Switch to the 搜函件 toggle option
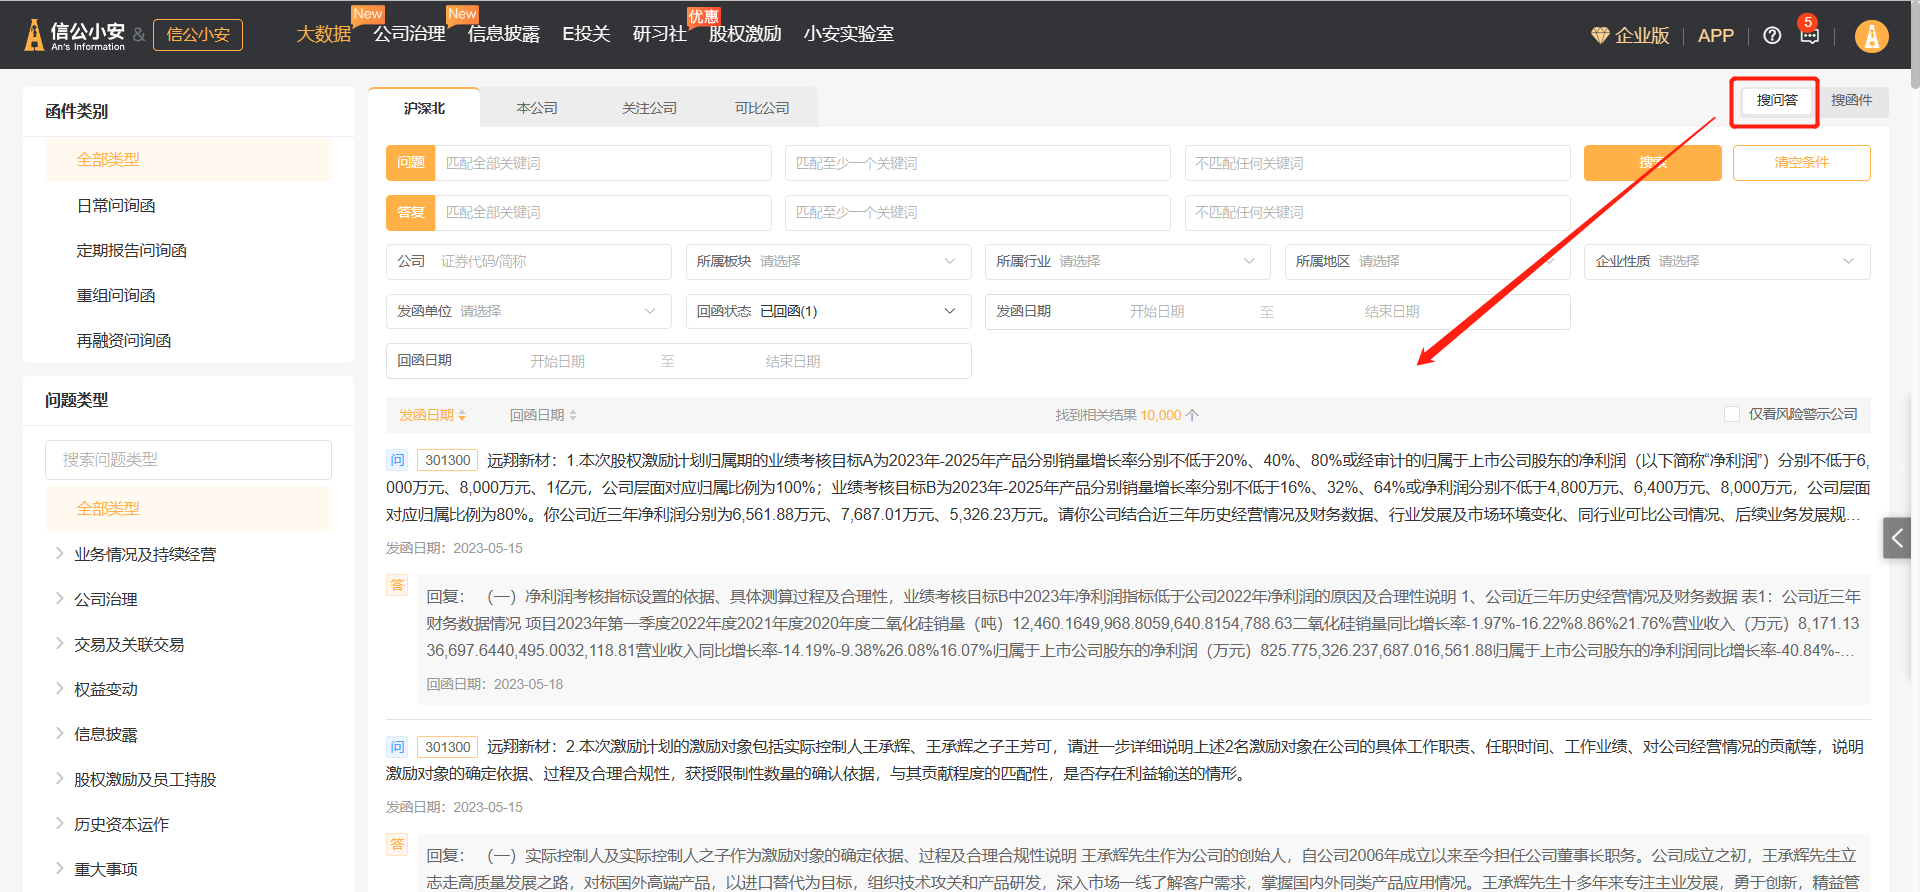Image resolution: width=1920 pixels, height=892 pixels. pos(1851,101)
